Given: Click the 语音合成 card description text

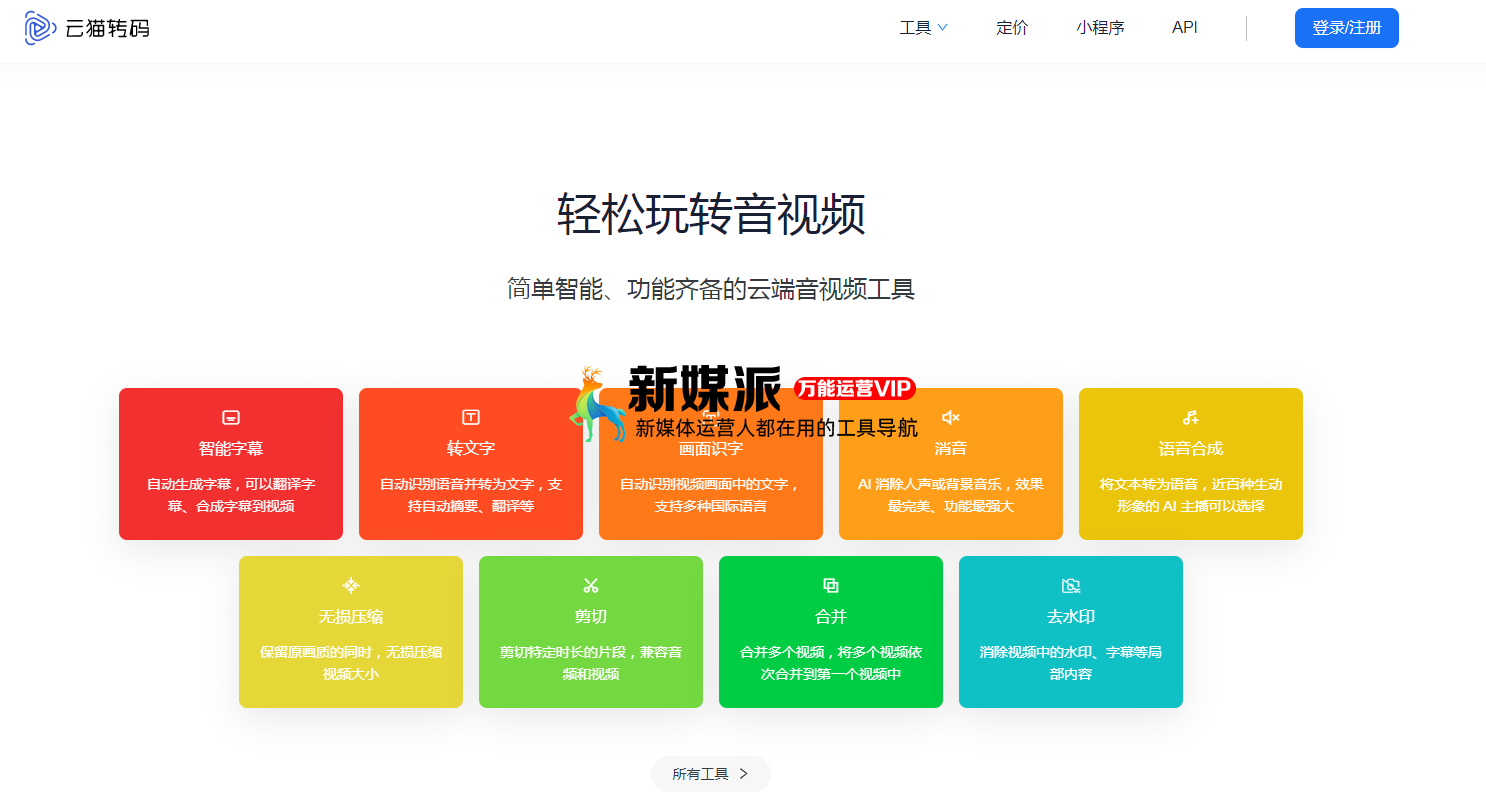Looking at the screenshot, I should coord(1191,495).
